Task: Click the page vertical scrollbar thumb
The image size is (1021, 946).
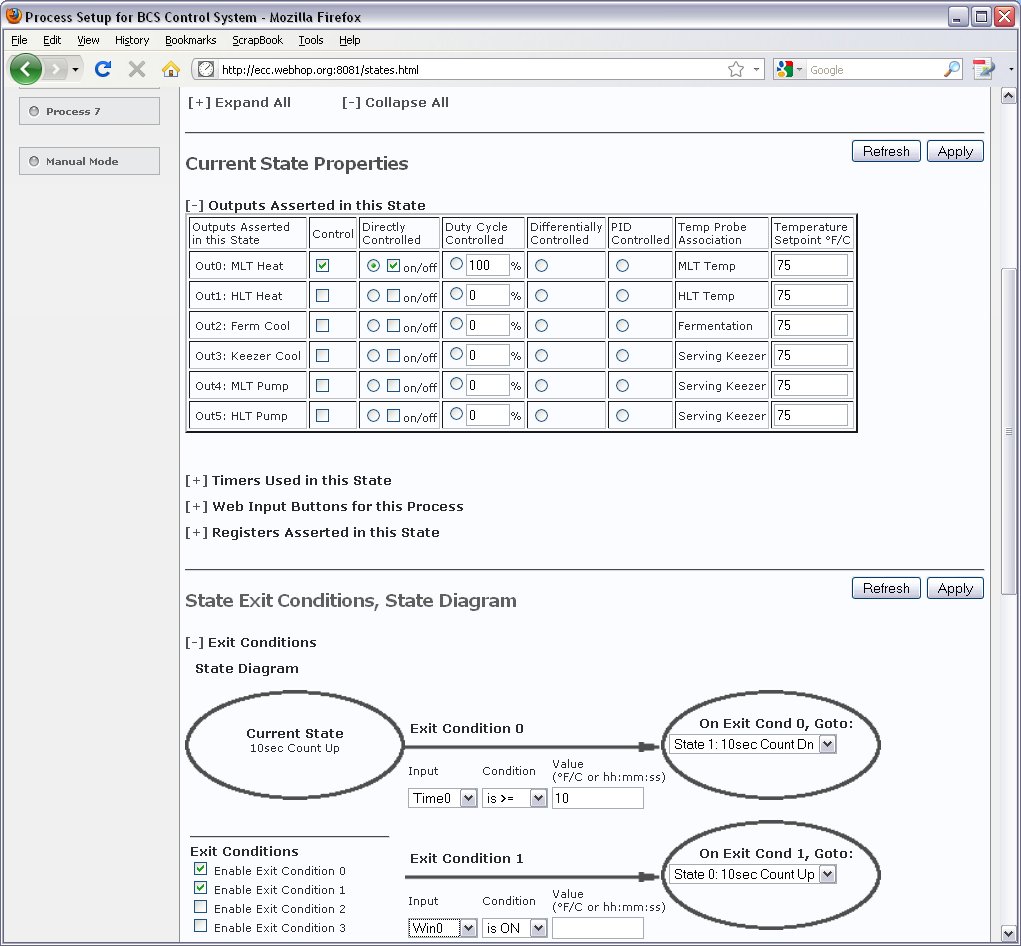Action: pos(1008,431)
